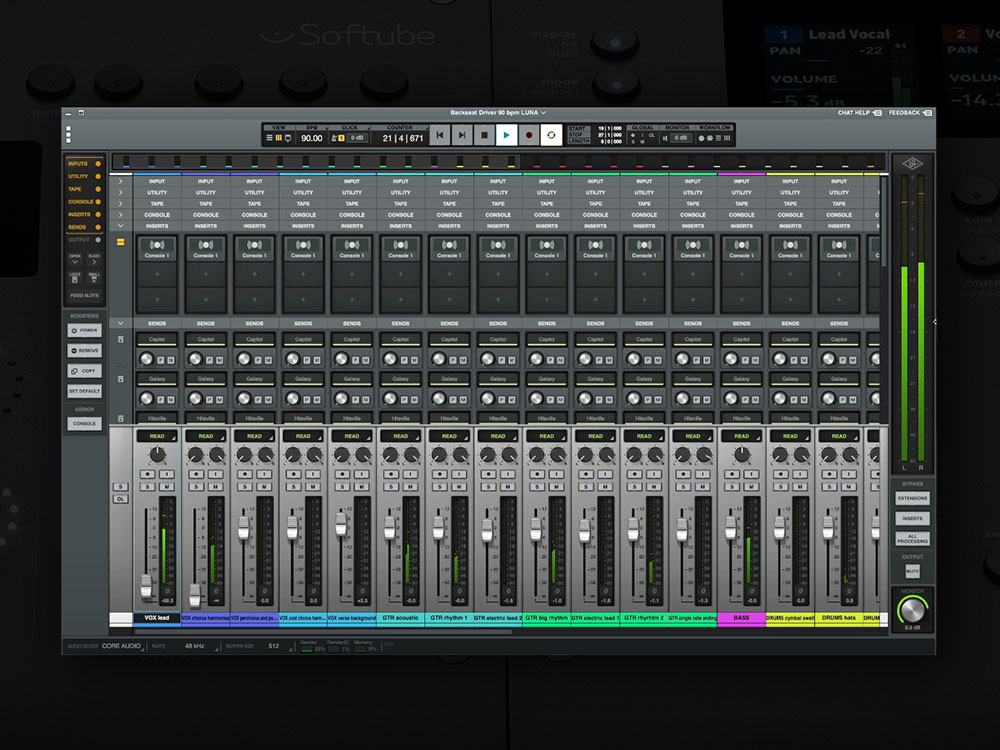Screen dimensions: 1000x750
Task: Open Console 1 insert on VOX lead
Action: coord(157,250)
